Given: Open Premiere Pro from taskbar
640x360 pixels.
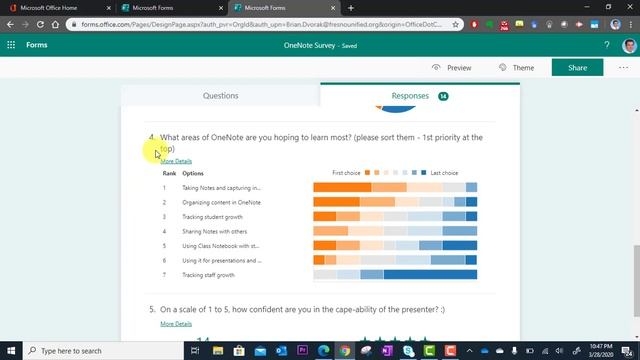Looking at the screenshot, I should (x=302, y=351).
